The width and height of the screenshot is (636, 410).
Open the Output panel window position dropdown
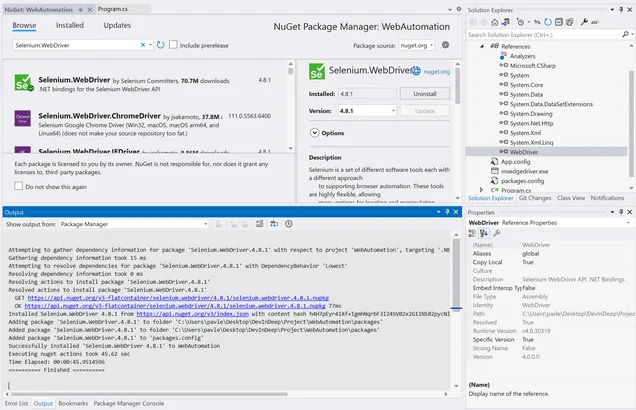pos(438,212)
